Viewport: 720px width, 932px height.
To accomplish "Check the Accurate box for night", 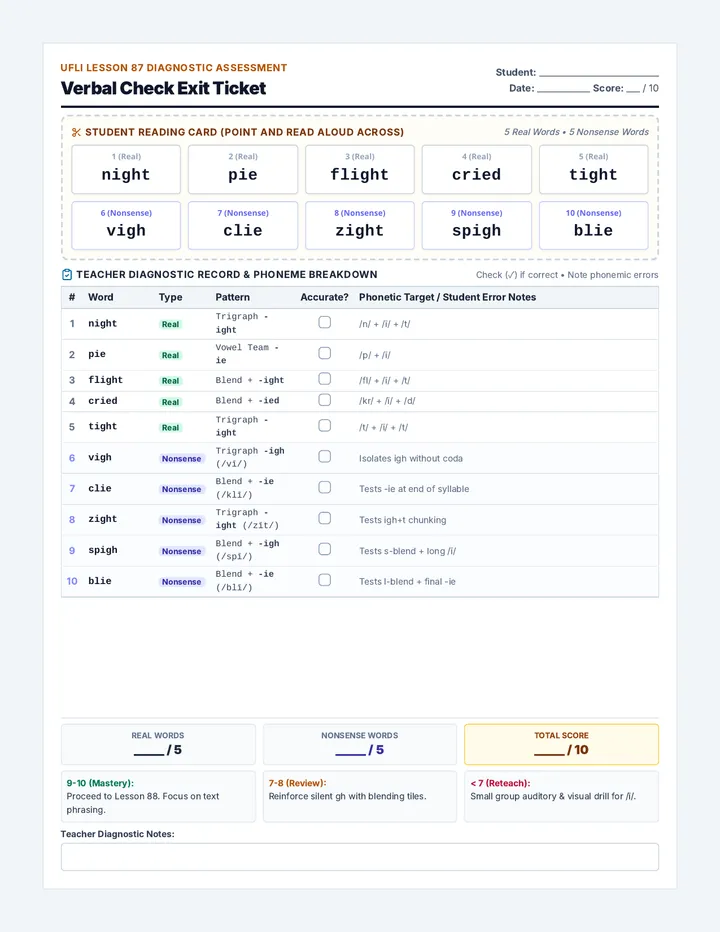I will 325,322.
